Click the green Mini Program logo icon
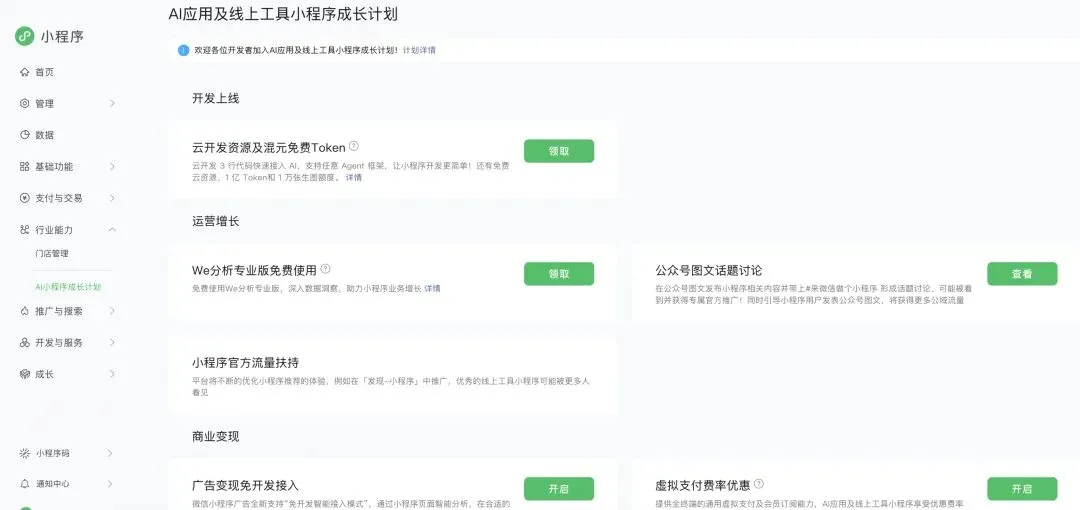The width and height of the screenshot is (1080, 510). (x=25, y=37)
